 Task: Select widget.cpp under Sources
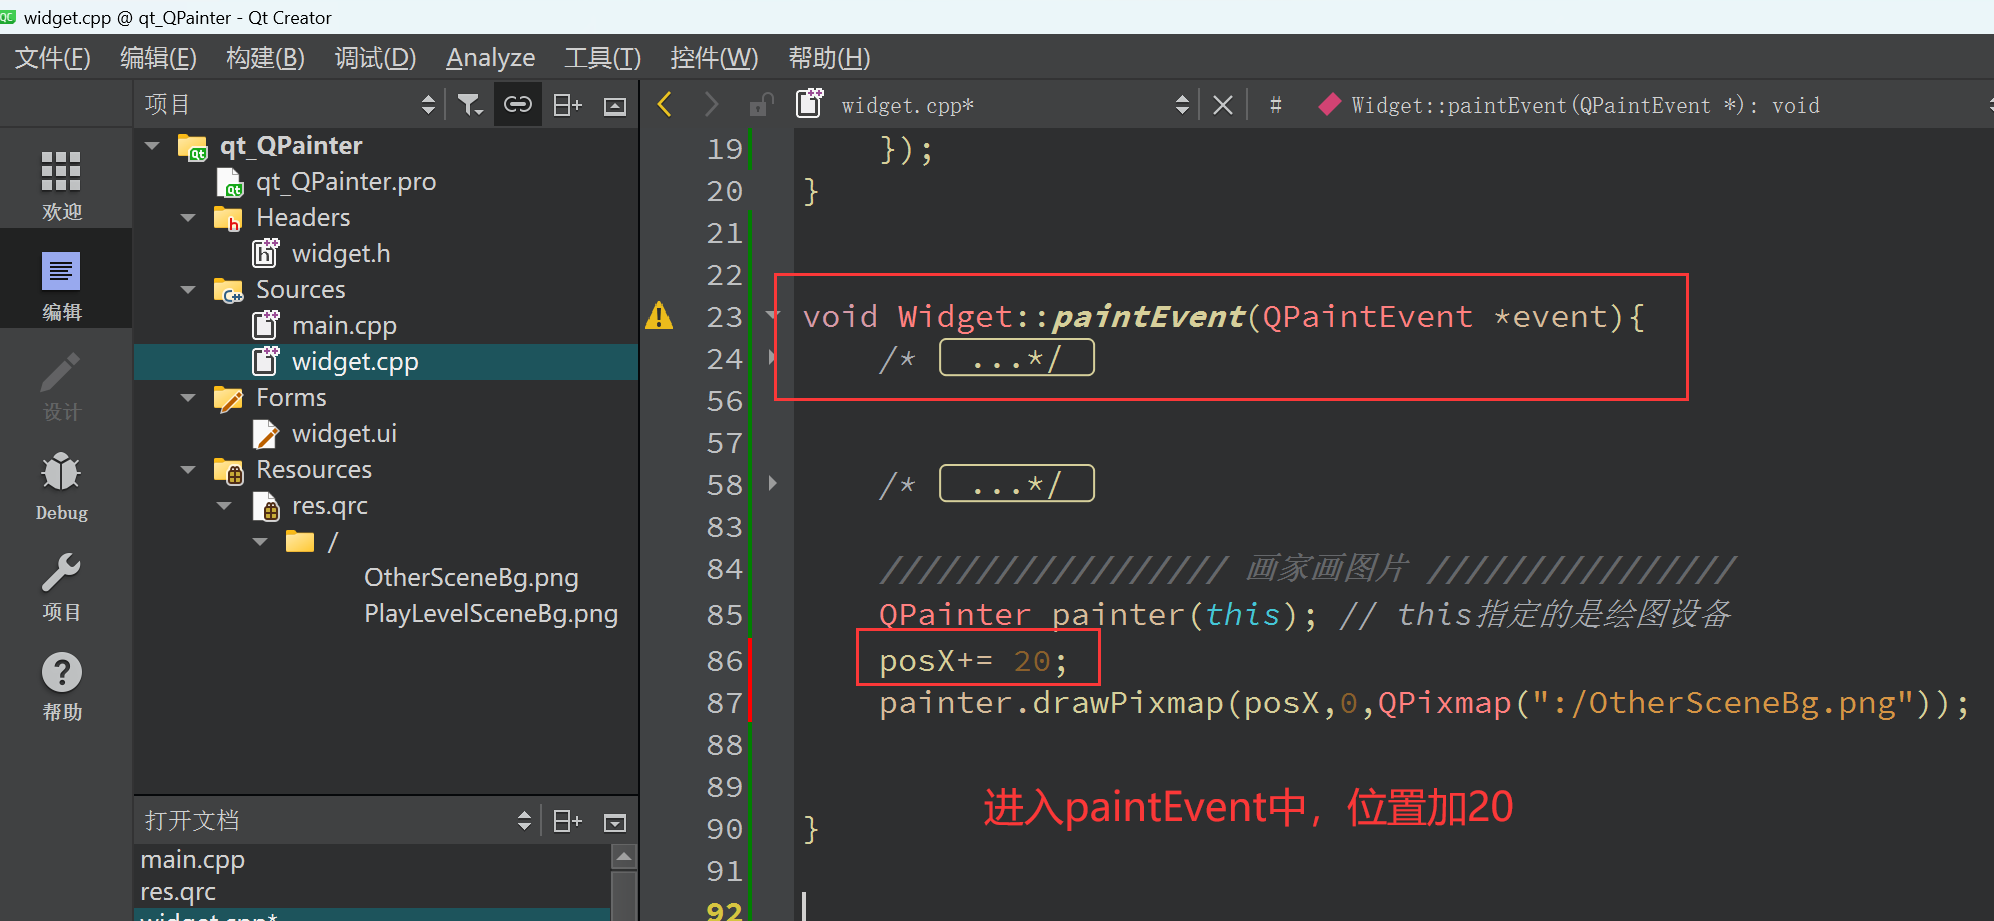355,362
